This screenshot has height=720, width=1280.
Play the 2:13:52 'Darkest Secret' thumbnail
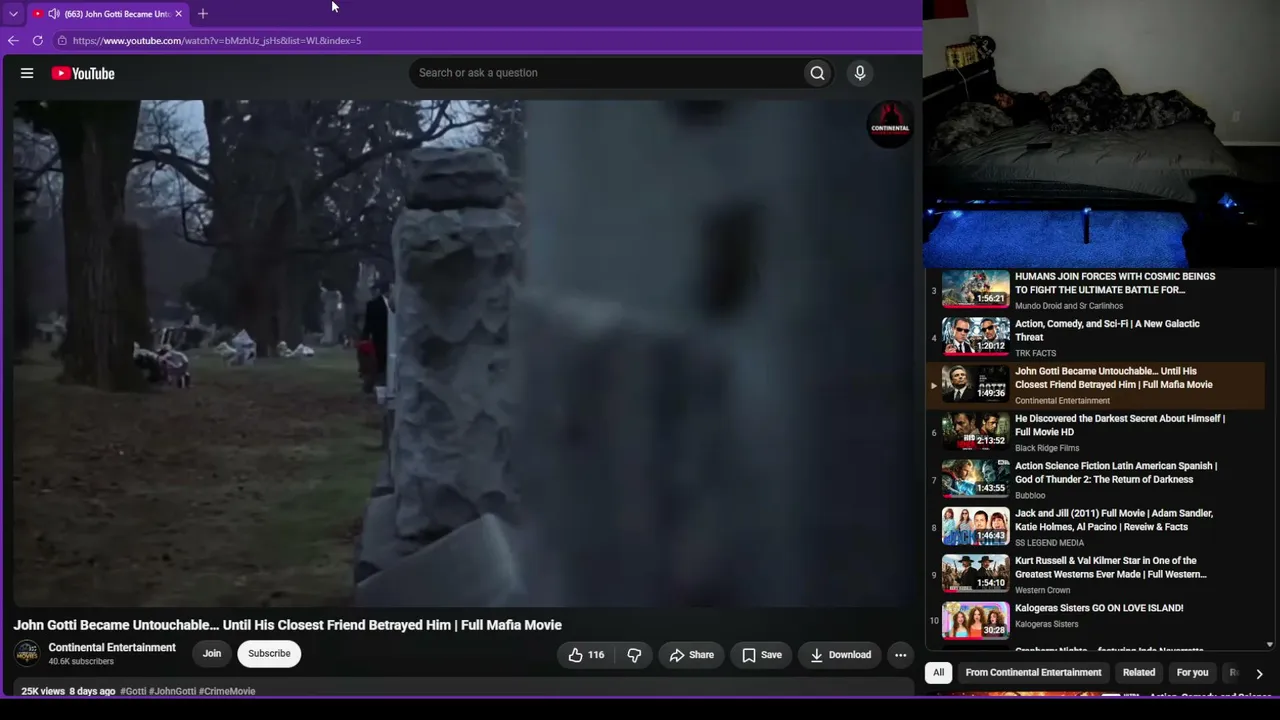(976, 432)
